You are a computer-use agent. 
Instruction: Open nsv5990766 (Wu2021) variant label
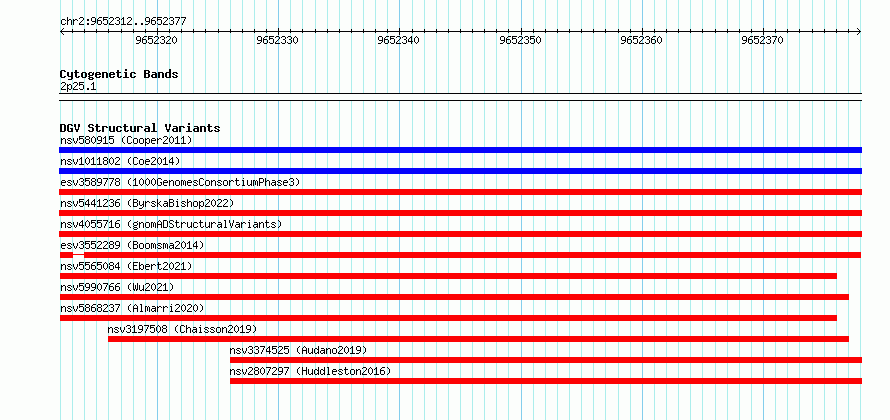pyautogui.click(x=117, y=287)
